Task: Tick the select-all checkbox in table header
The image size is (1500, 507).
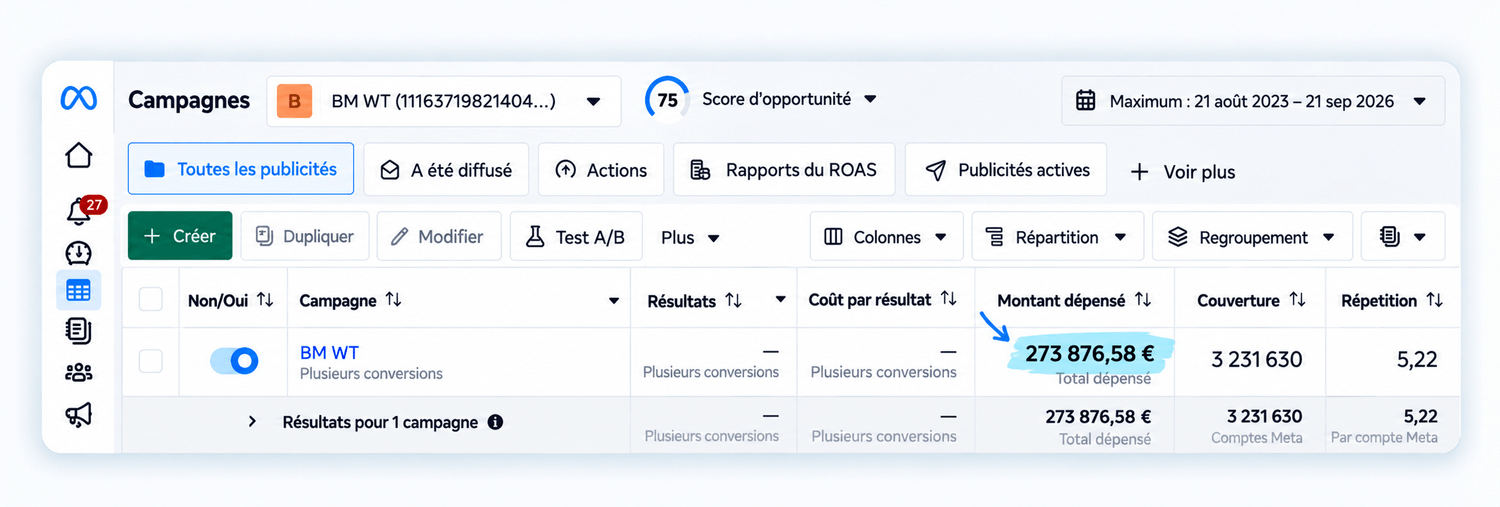Action: (x=150, y=299)
